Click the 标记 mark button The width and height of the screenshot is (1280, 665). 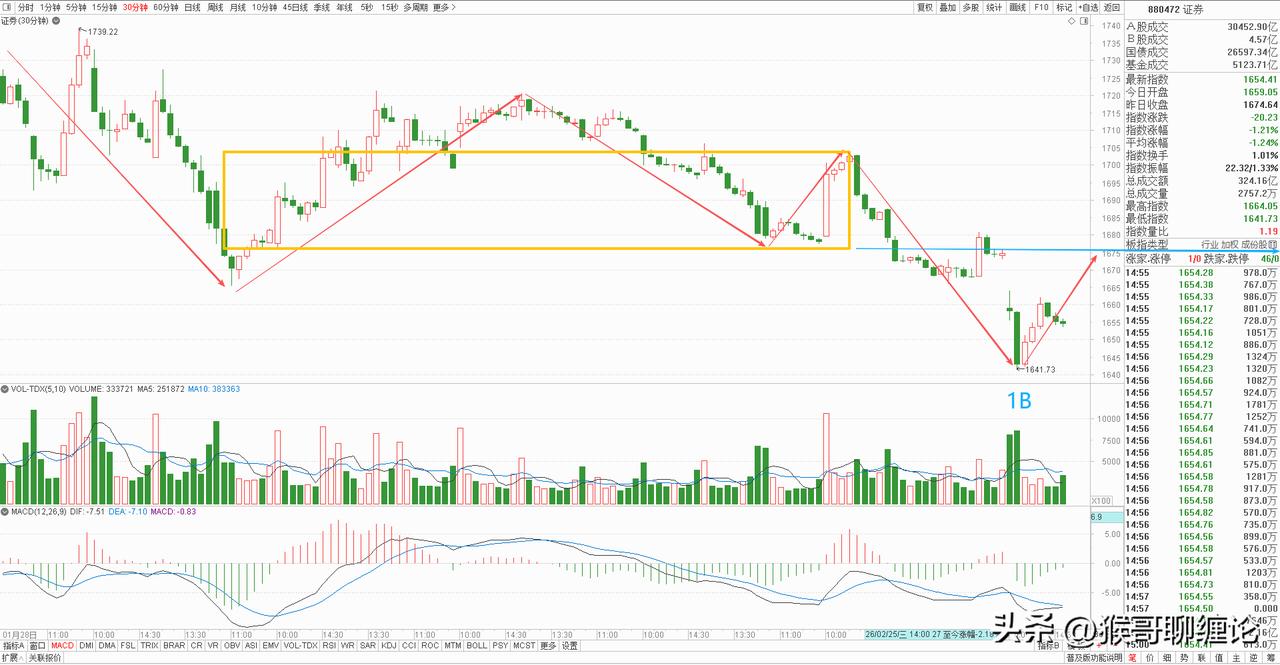[1064, 7]
